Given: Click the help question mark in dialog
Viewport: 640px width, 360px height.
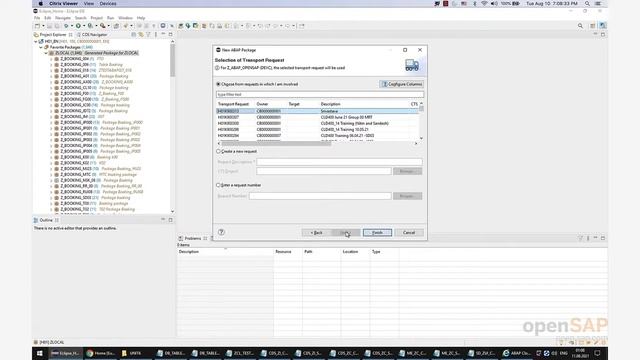Looking at the screenshot, I should tap(221, 232).
